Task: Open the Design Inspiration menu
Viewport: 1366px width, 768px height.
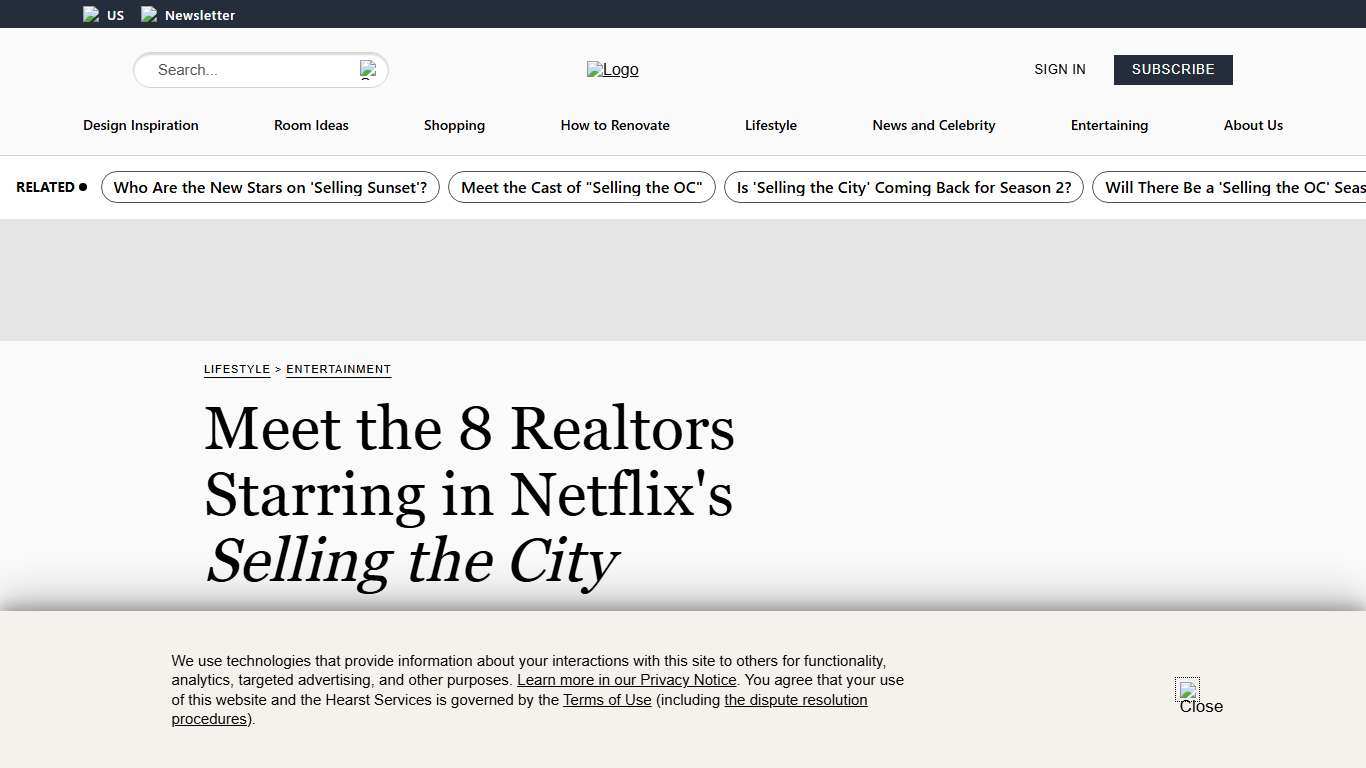Action: click(x=140, y=125)
